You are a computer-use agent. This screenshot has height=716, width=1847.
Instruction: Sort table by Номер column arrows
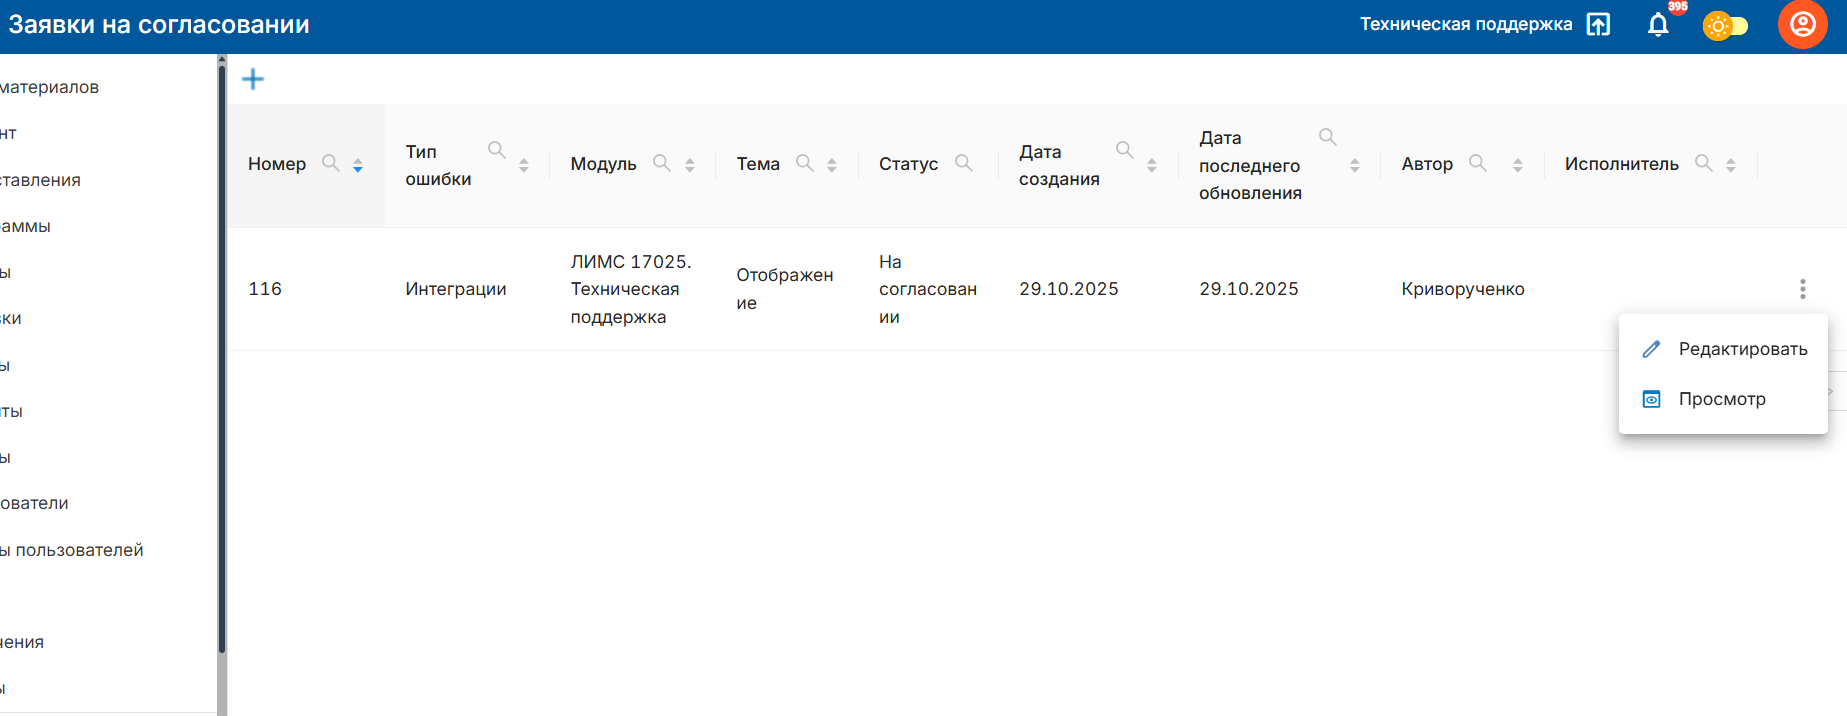pyautogui.click(x=358, y=166)
